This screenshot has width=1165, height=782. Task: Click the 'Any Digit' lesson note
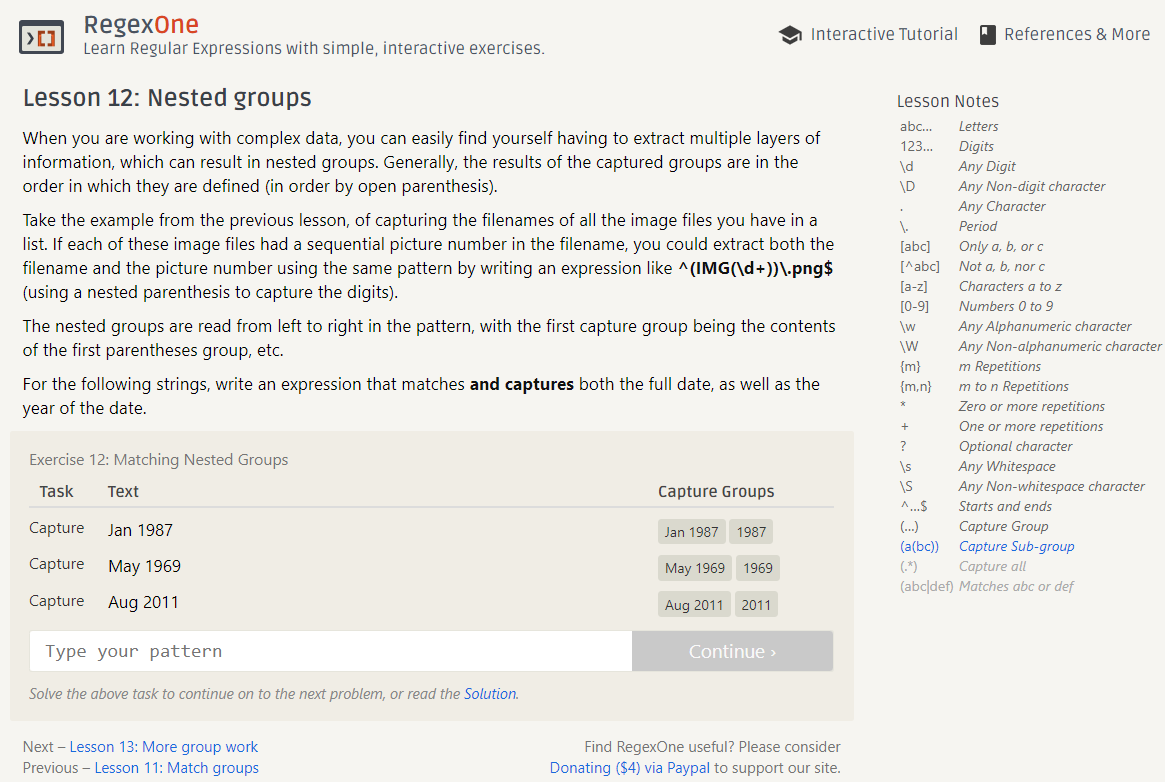point(987,166)
